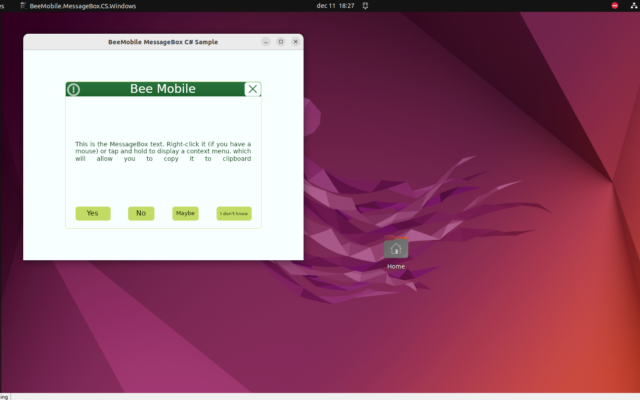
Task: Maximize the BeeMobile MessageBox sample window
Action: click(280, 42)
